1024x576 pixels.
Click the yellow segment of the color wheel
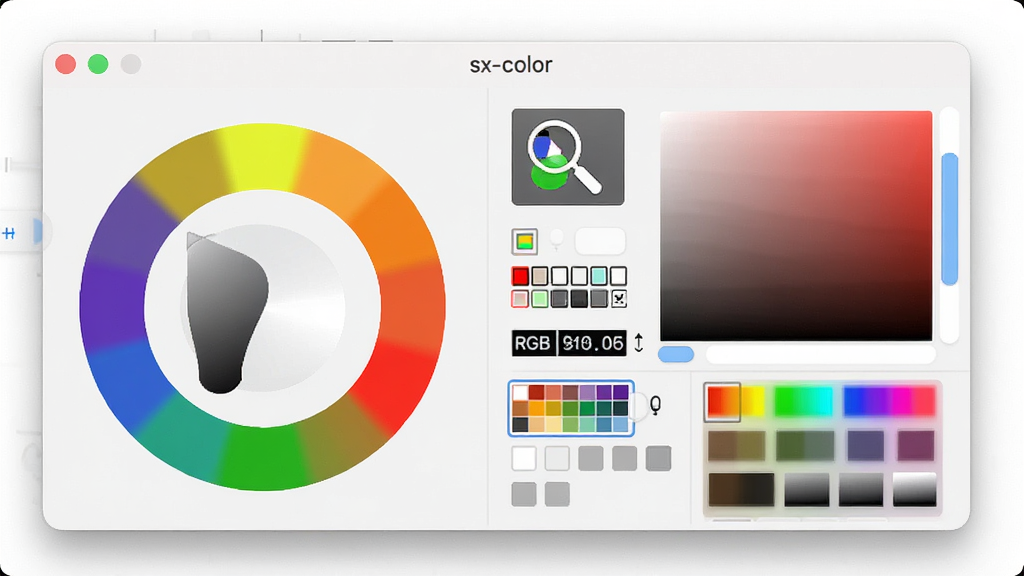point(261,157)
